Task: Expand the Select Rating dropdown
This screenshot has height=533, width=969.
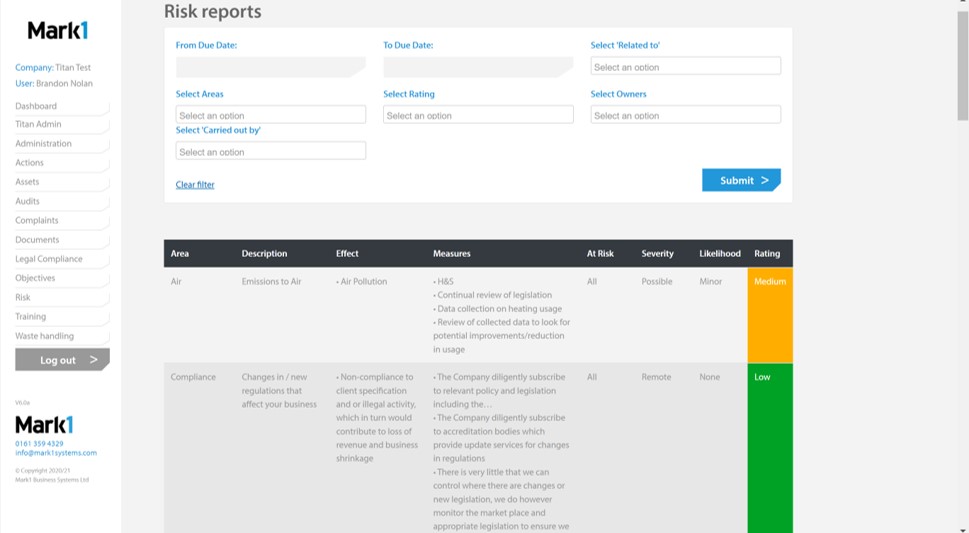Action: pyautogui.click(x=478, y=115)
